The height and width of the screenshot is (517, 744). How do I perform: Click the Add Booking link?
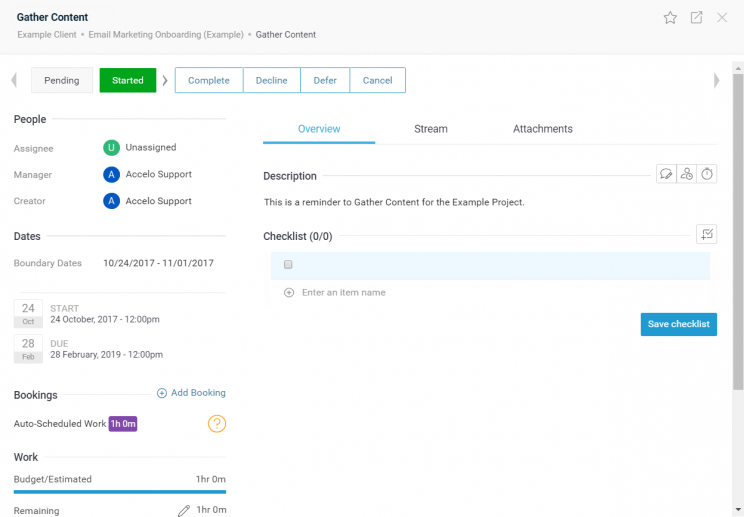[191, 393]
